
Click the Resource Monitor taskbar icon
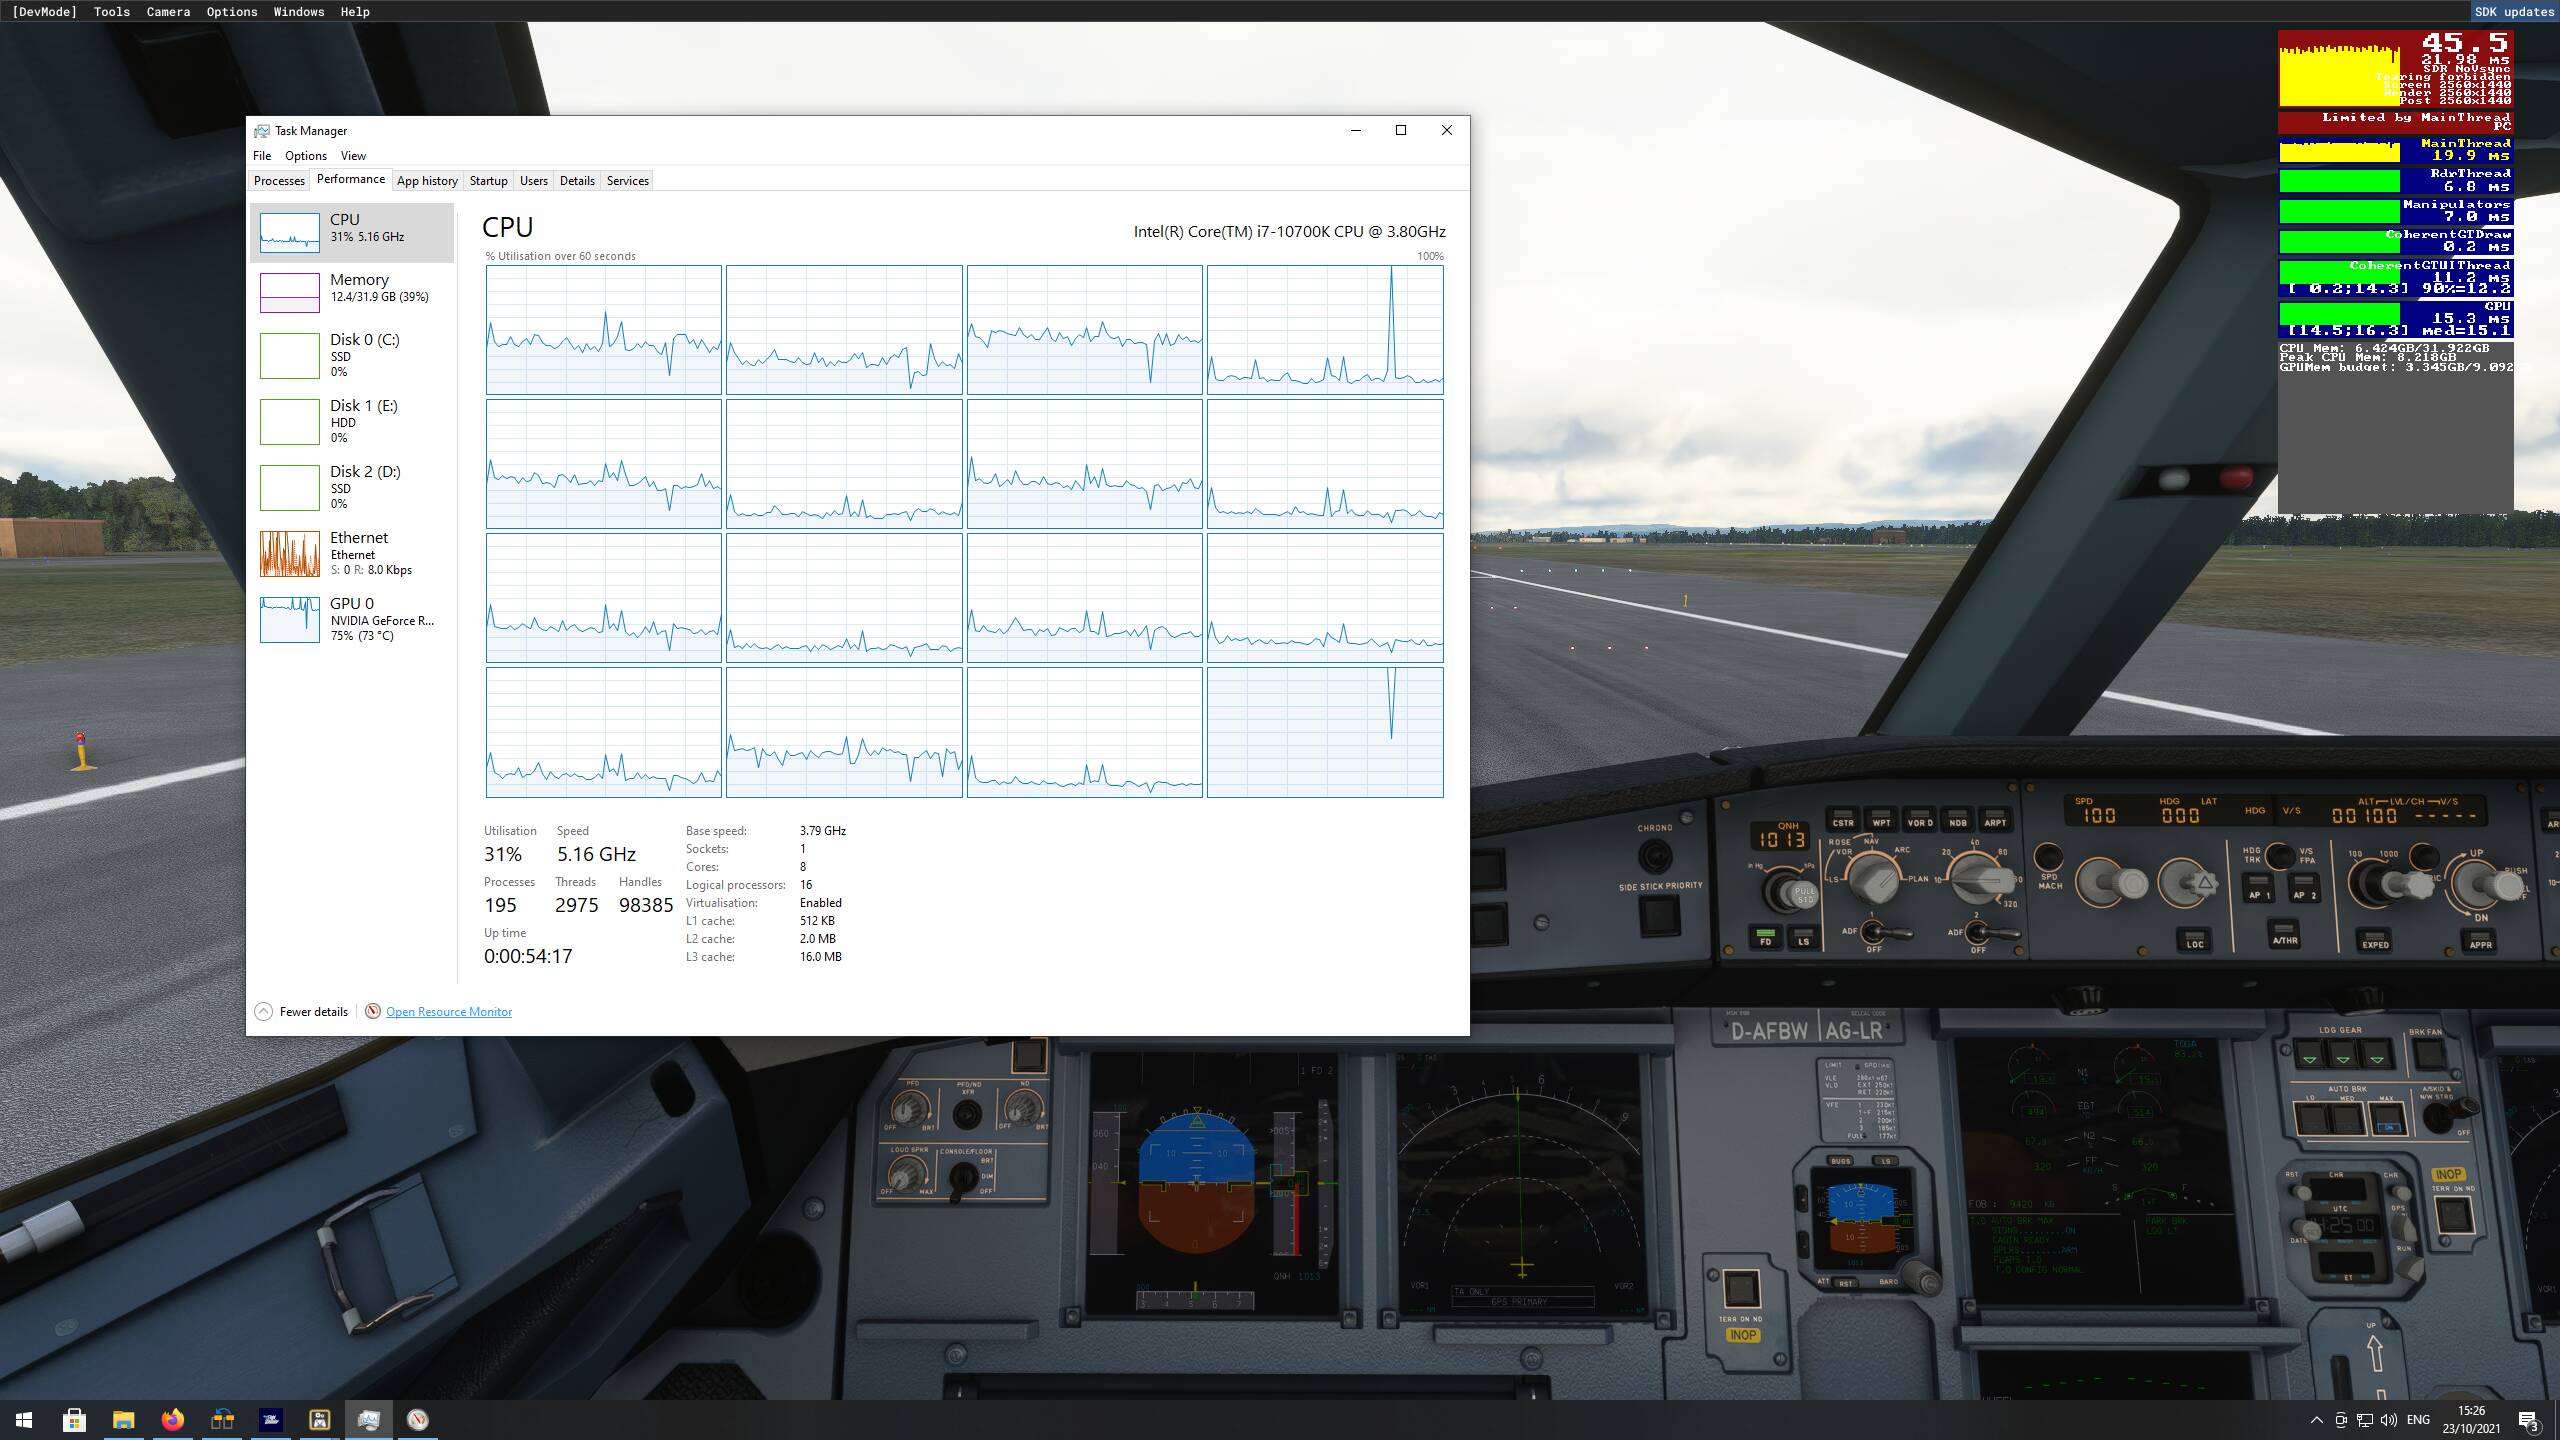point(418,1419)
